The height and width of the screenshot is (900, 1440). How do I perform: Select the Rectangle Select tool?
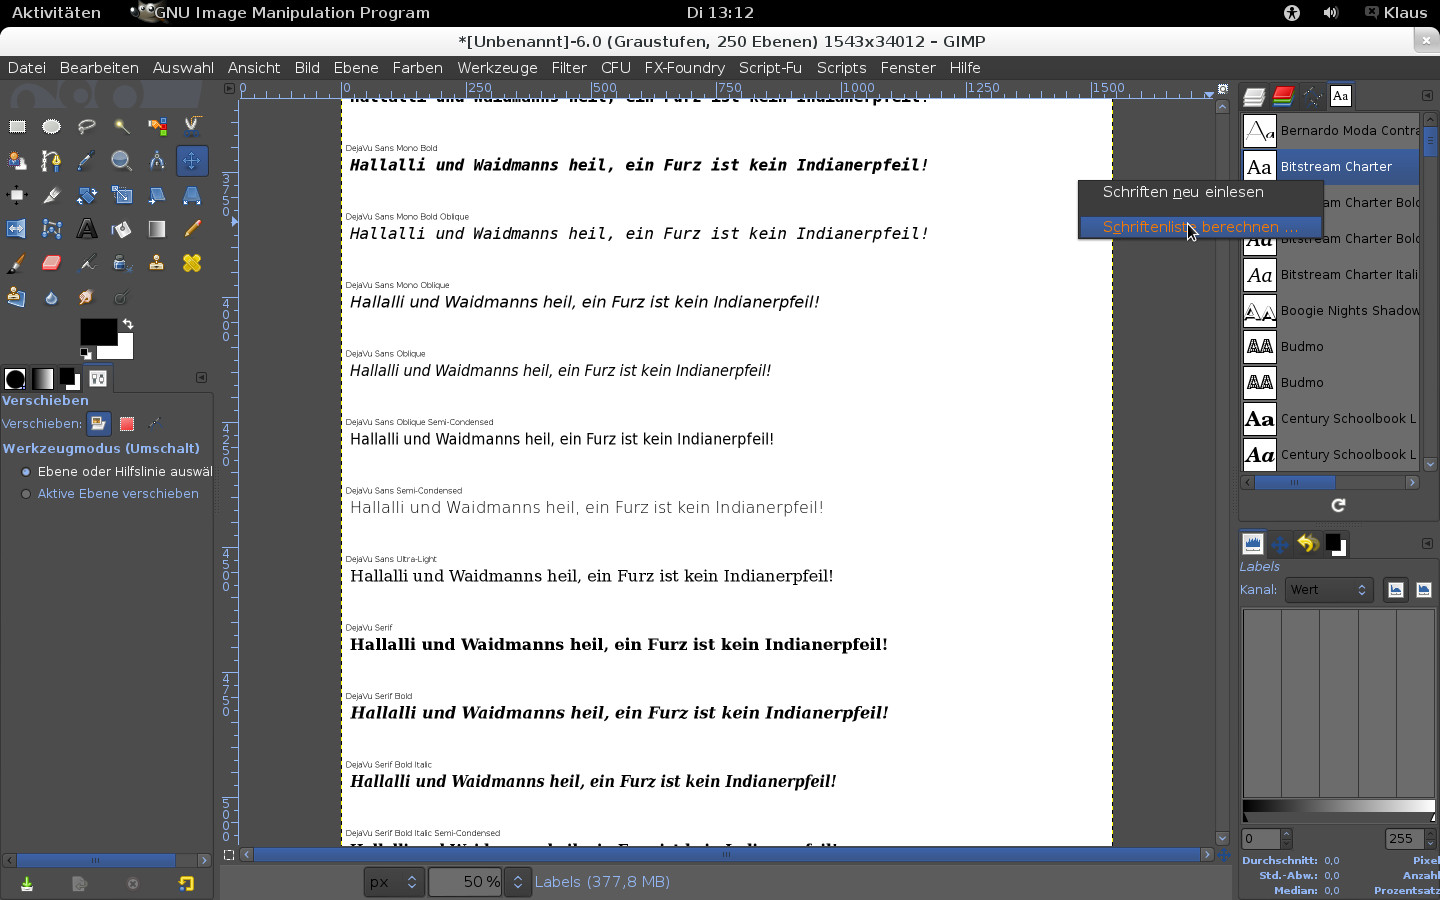coord(17,126)
